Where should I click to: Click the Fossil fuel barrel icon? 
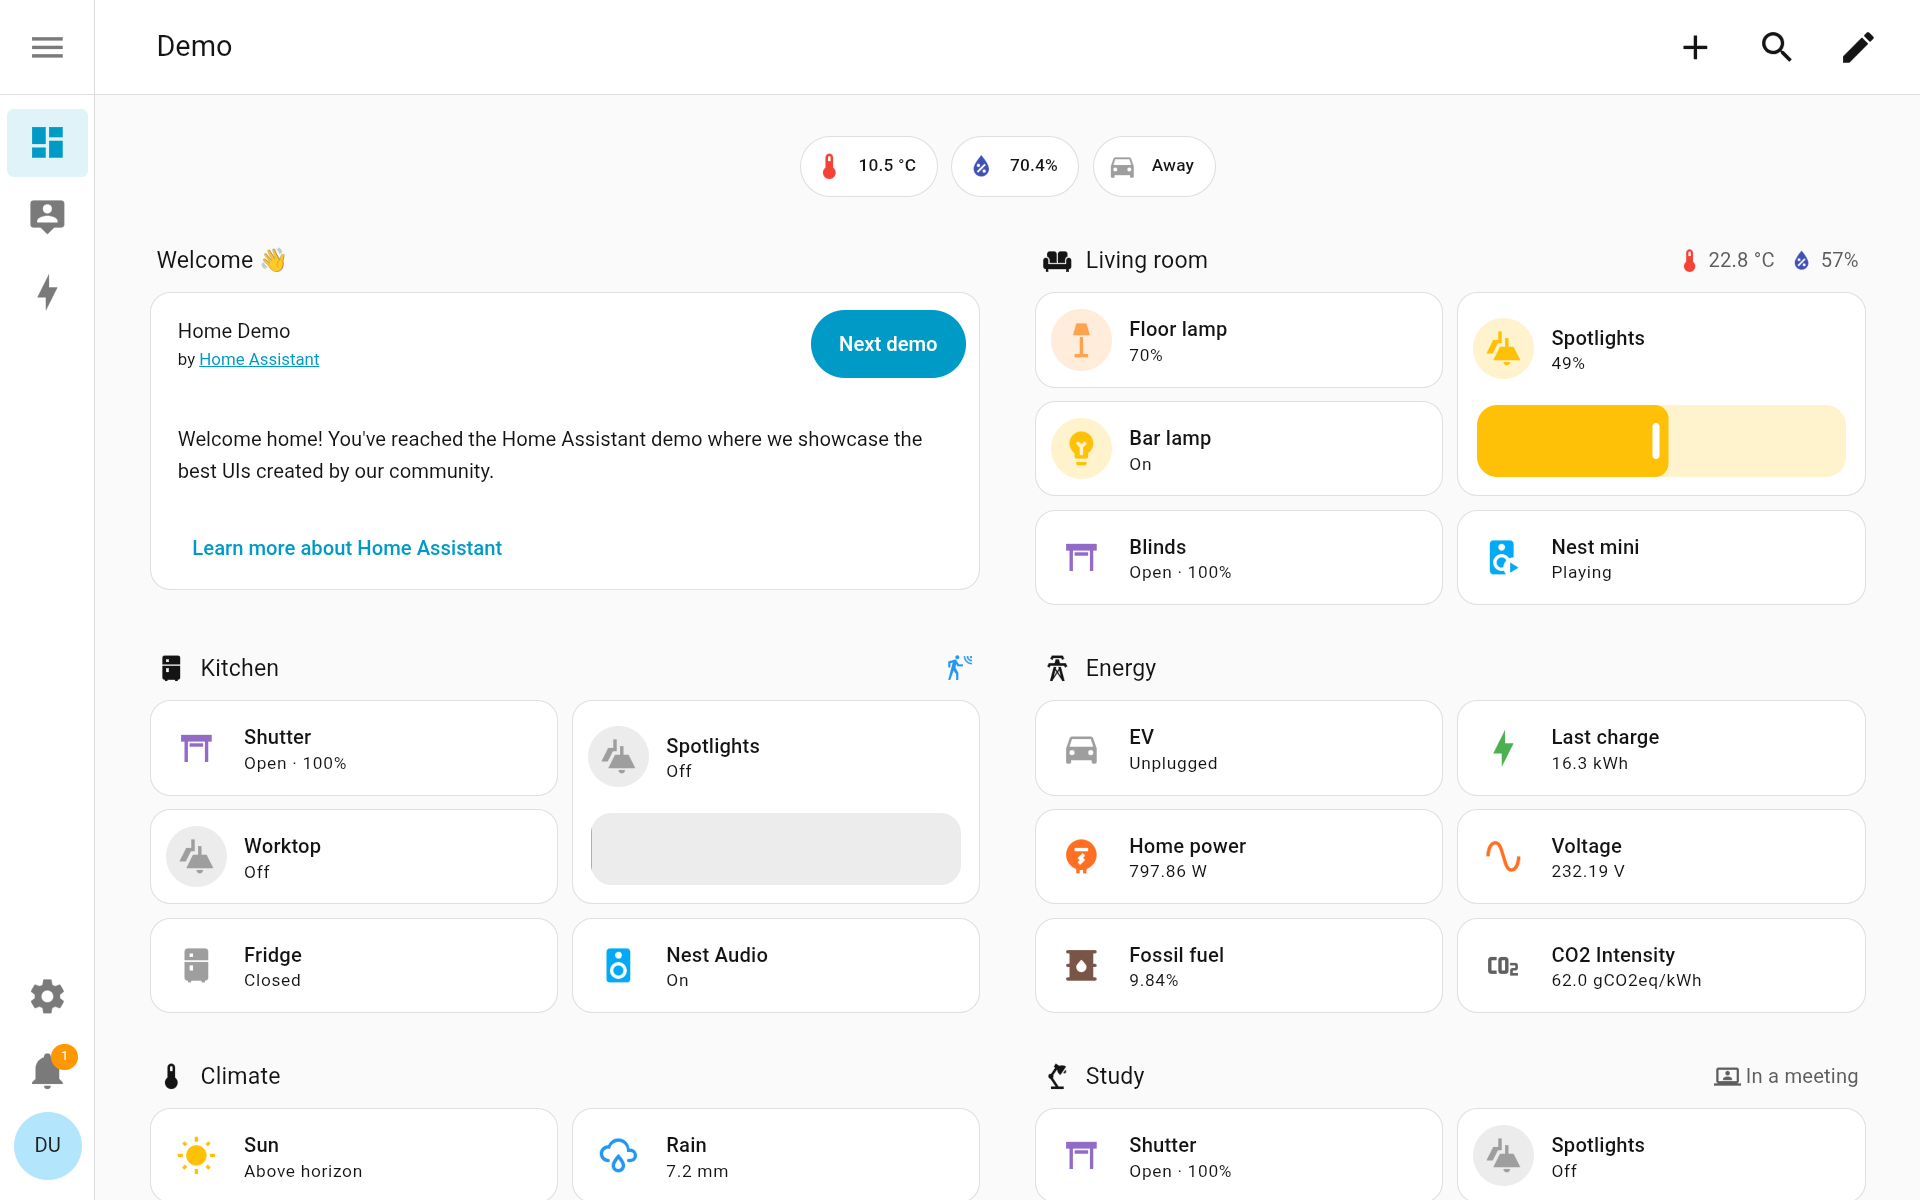[1081, 966]
